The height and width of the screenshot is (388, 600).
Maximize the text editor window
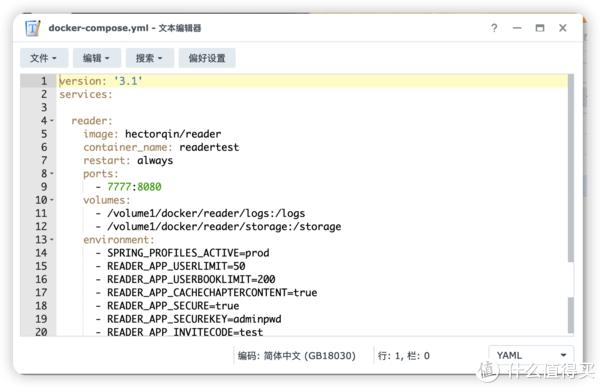pos(540,28)
